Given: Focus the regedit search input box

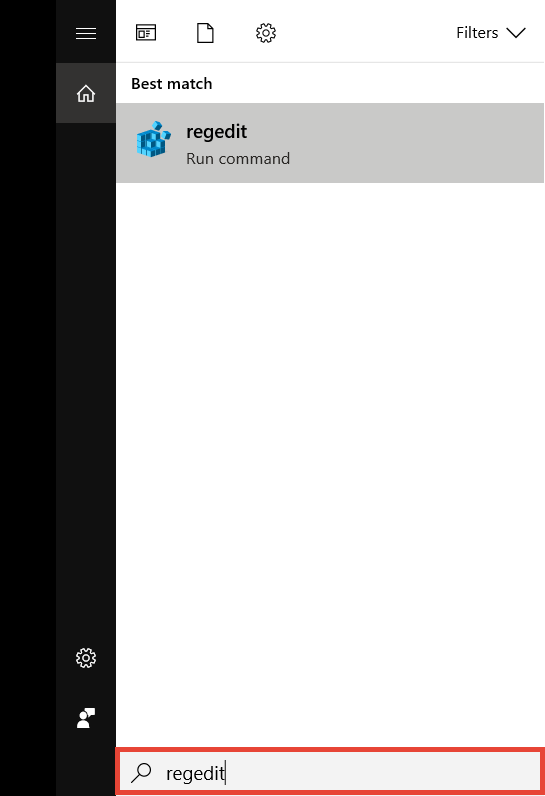Looking at the screenshot, I should pos(330,772).
